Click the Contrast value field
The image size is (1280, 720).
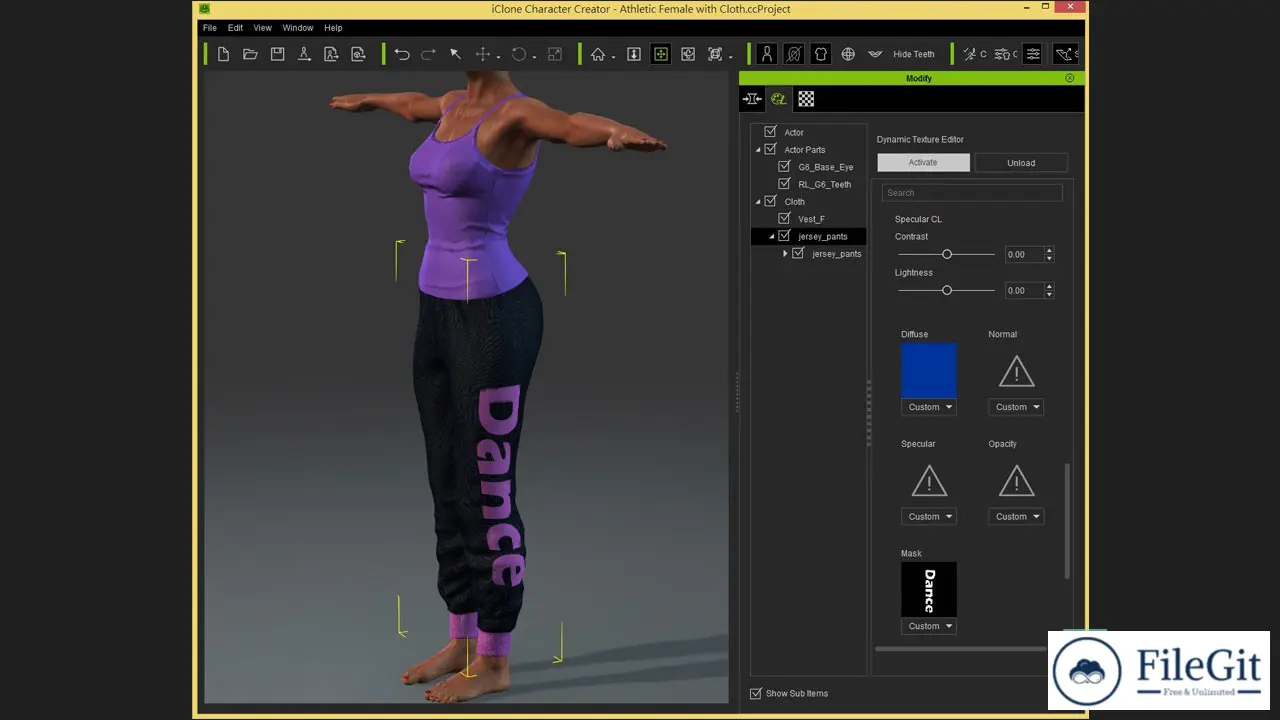[1023, 254]
